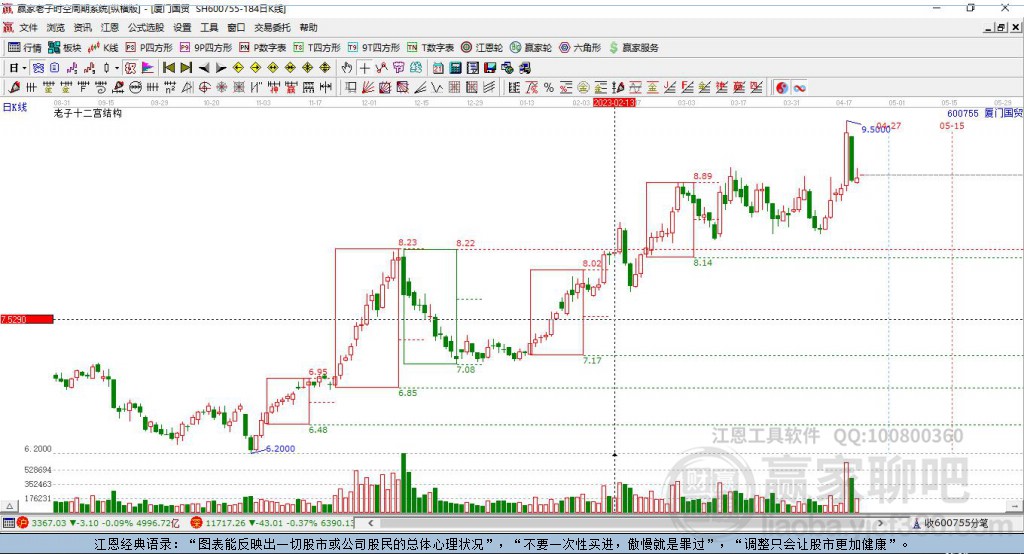This screenshot has height=554, width=1024.
Task: Select the red fan lines tool
Action: (x=368, y=88)
